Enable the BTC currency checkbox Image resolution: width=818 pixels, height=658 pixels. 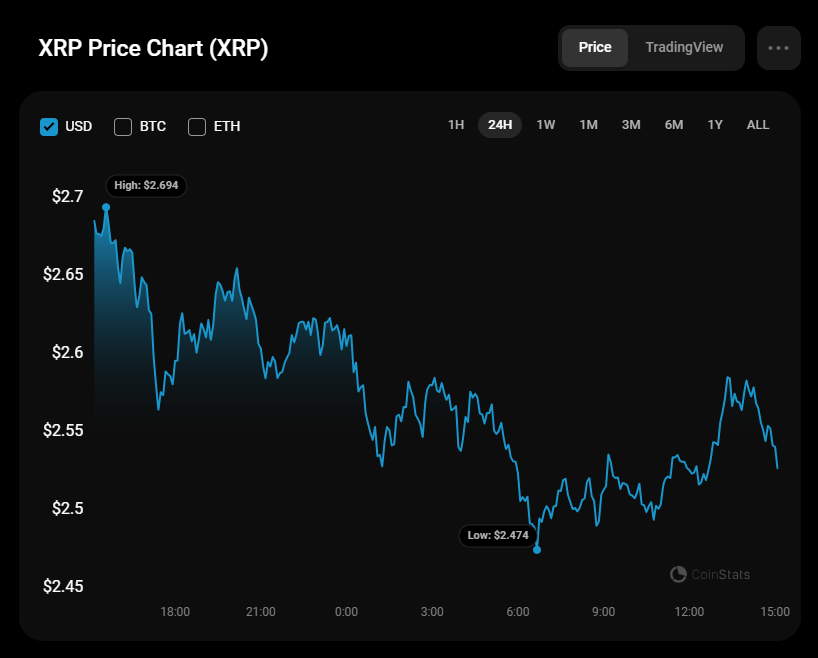click(x=123, y=126)
